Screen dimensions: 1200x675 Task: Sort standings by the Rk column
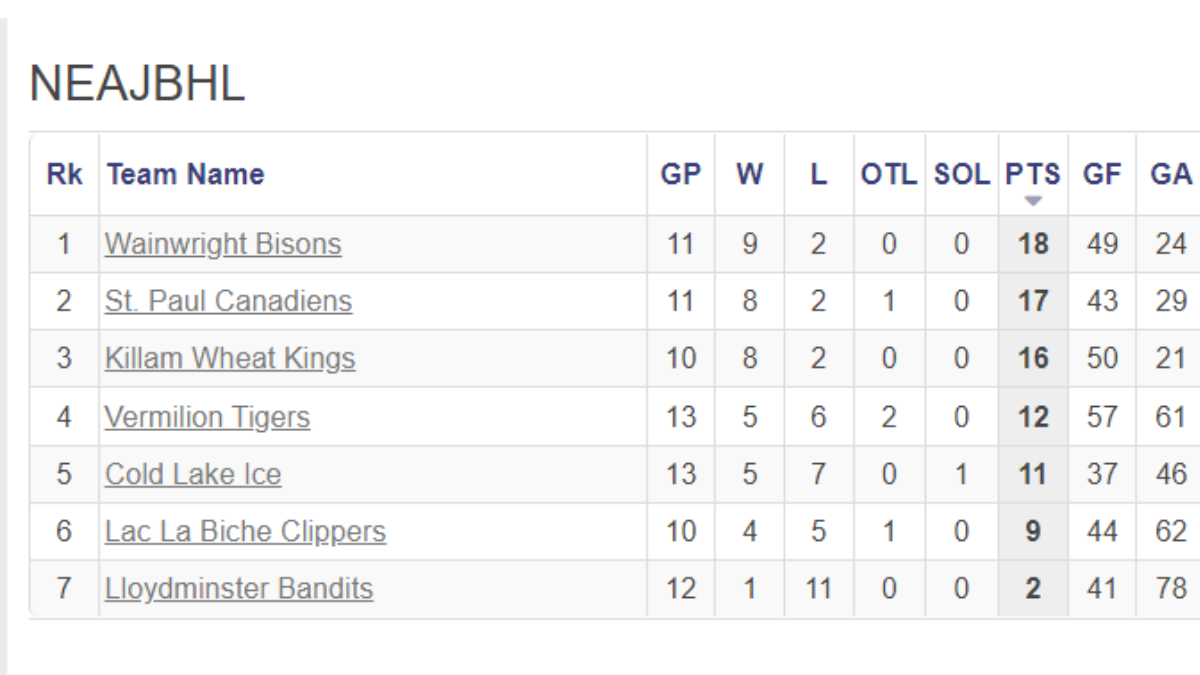tap(65, 174)
